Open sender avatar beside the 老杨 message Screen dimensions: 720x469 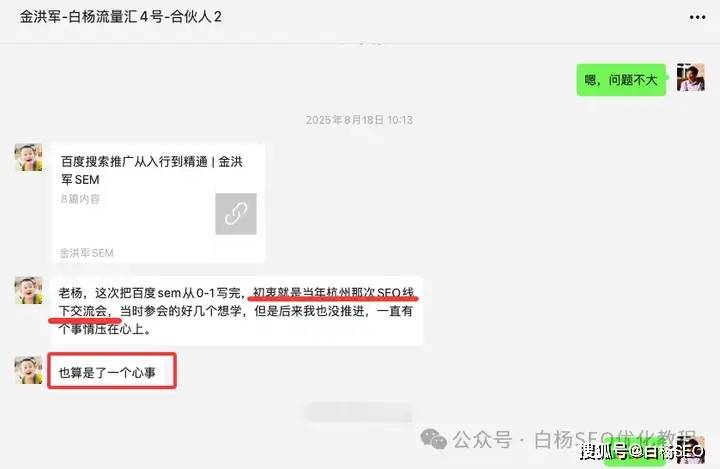pyautogui.click(x=28, y=290)
